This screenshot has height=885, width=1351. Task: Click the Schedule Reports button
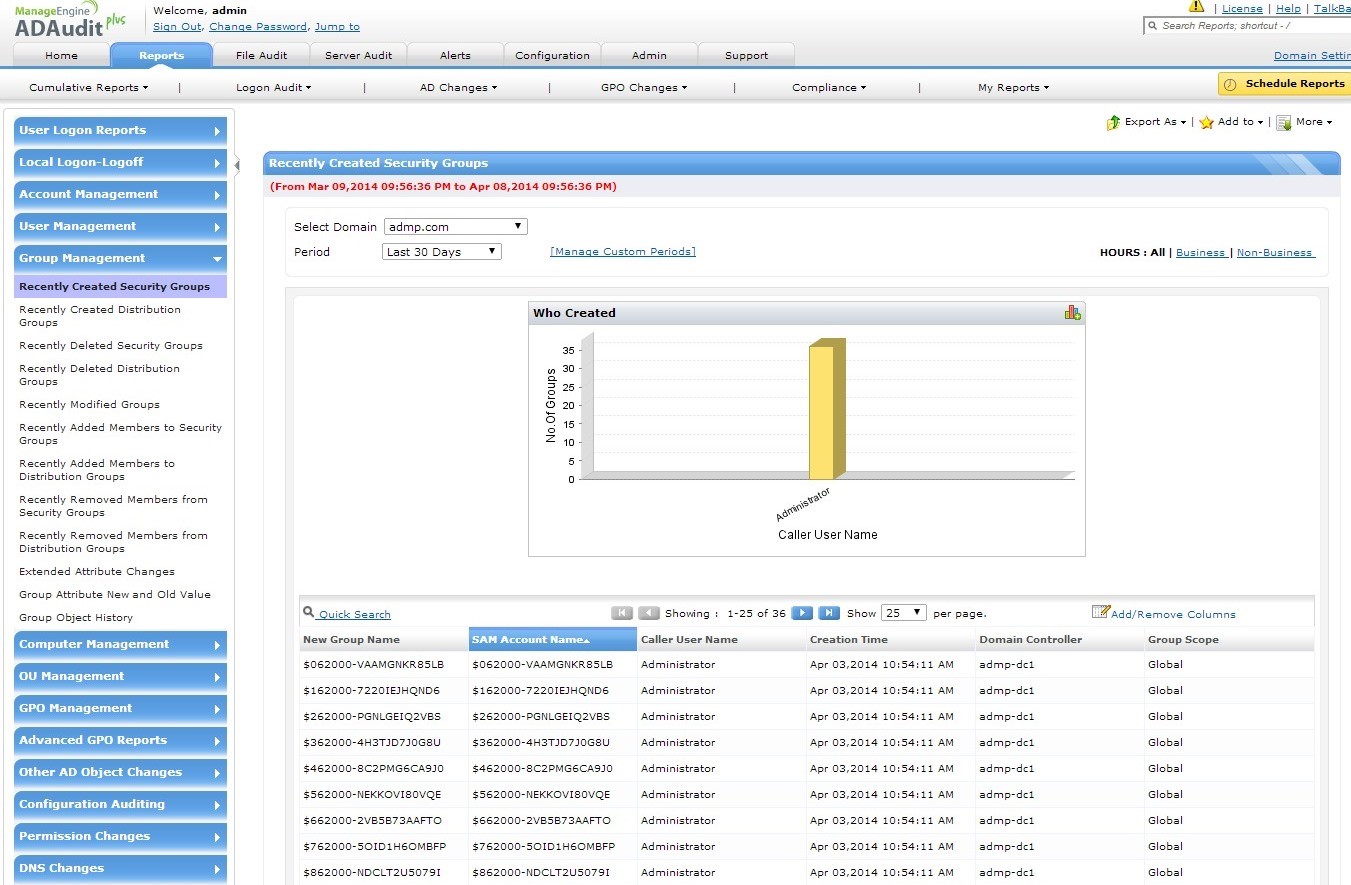click(x=1284, y=84)
